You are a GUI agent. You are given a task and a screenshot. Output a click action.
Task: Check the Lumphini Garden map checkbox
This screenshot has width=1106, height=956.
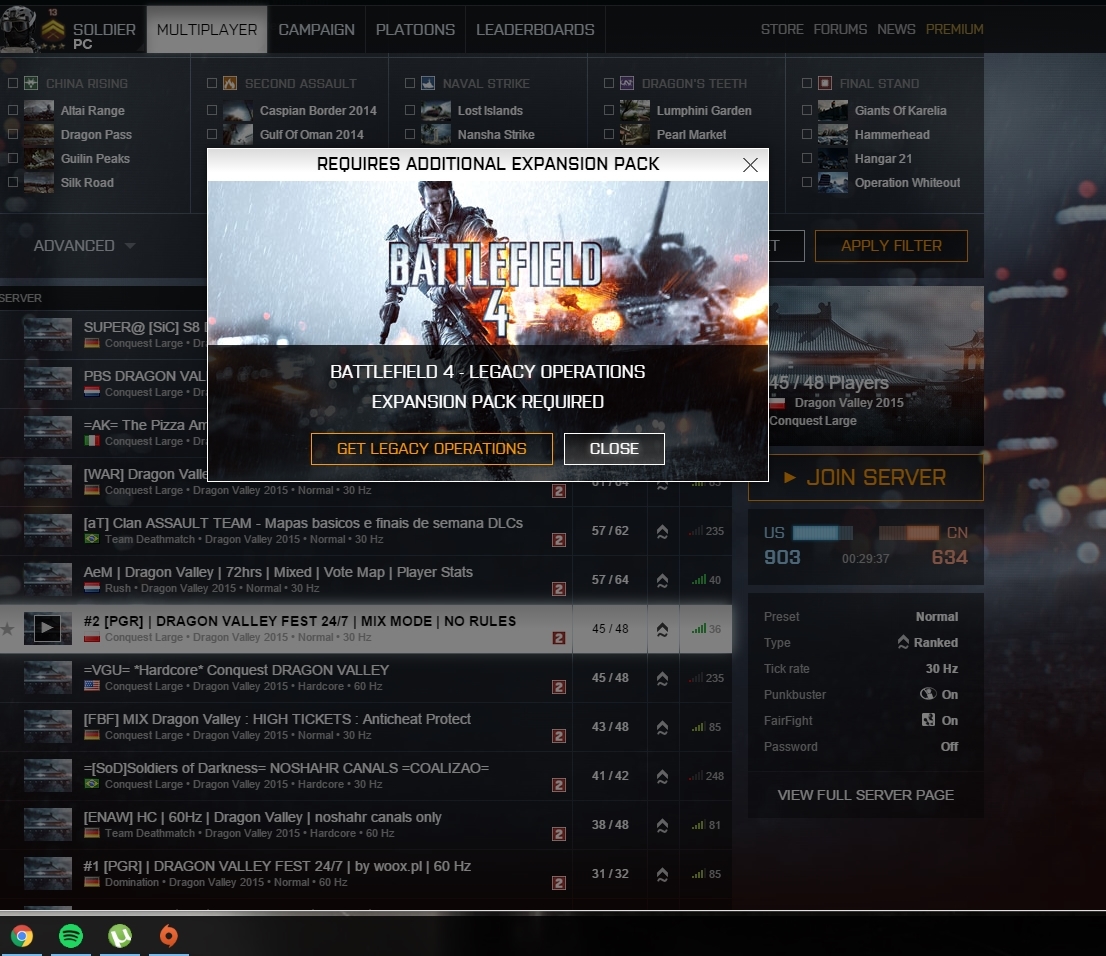[609, 110]
